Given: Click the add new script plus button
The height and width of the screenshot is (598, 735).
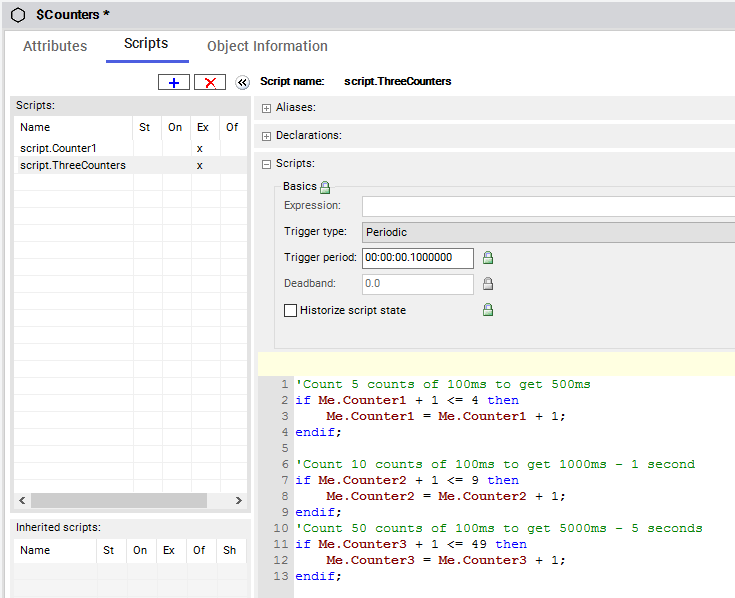Looking at the screenshot, I should tap(173, 82).
